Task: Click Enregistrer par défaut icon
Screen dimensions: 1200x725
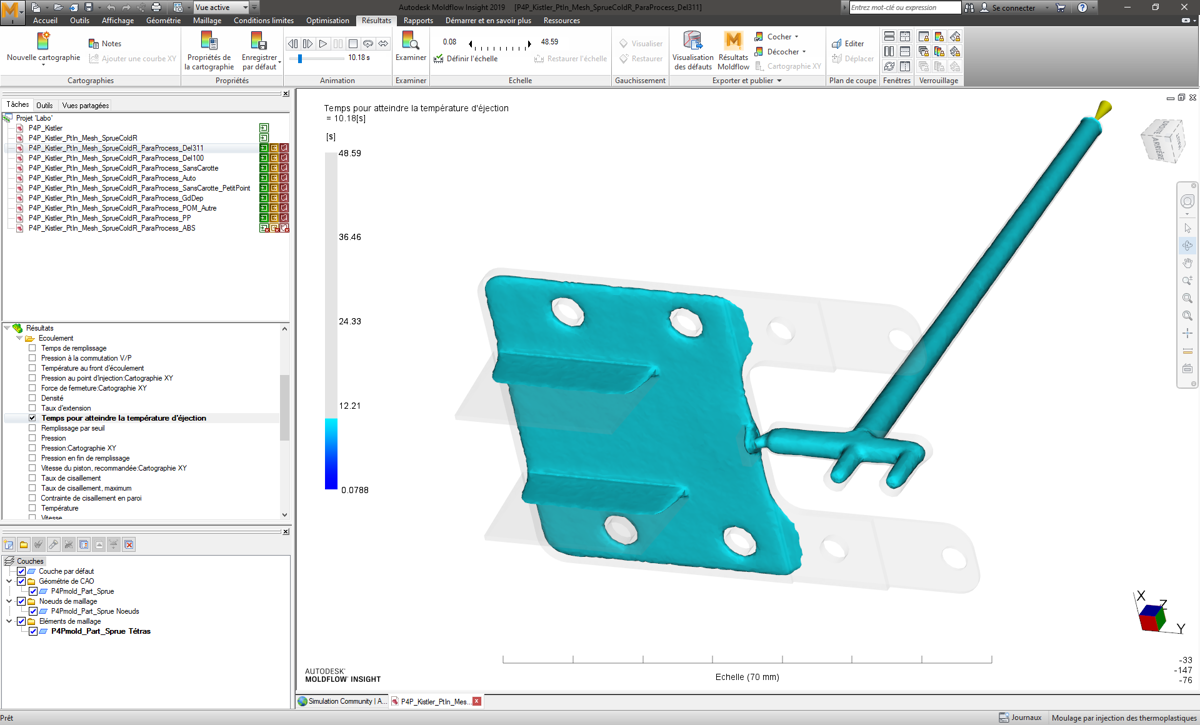Action: [259, 41]
